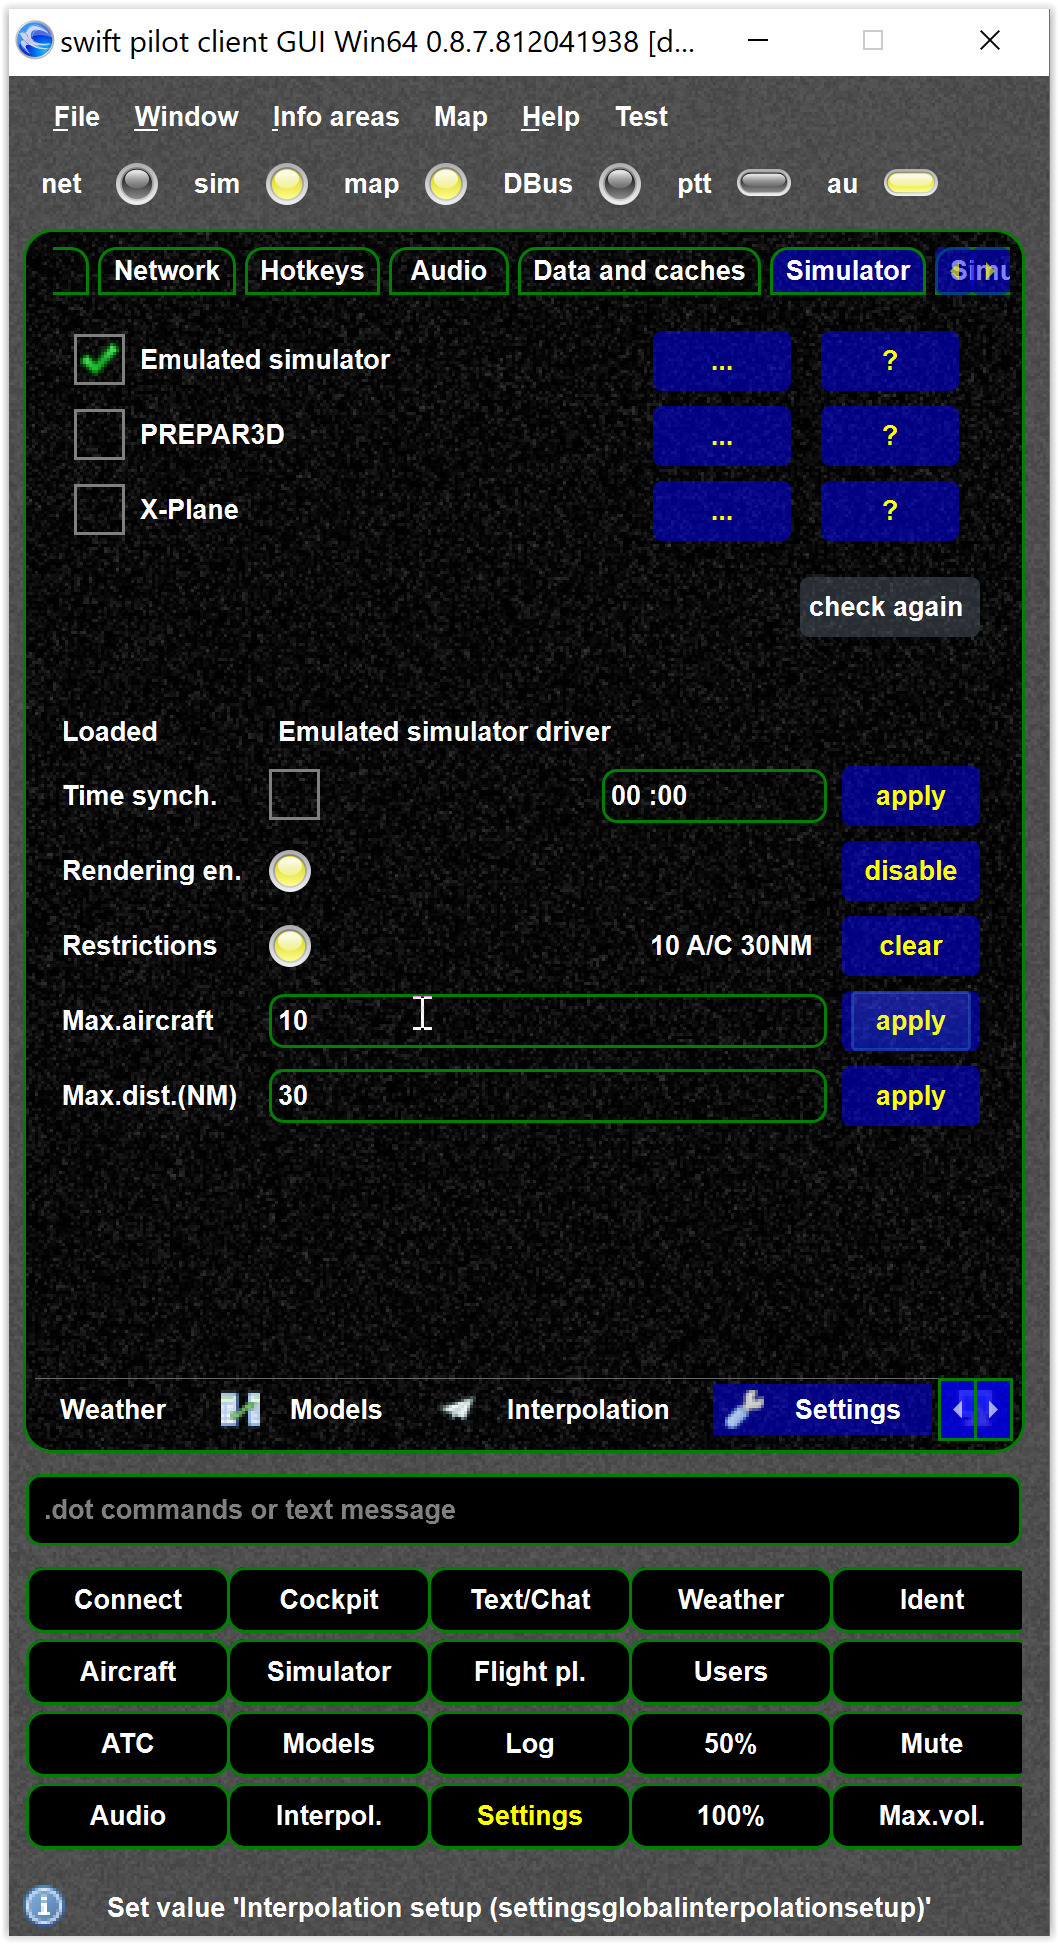
Task: Open Settings tab with wrench icon
Action: [822, 1409]
